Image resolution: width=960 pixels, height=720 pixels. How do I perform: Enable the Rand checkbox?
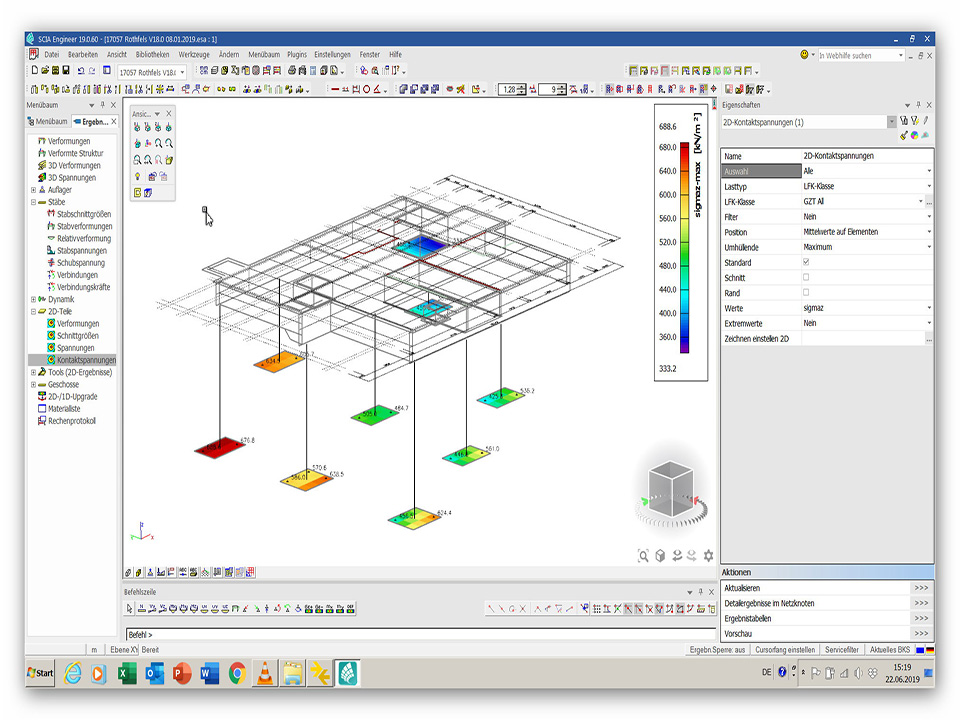coord(806,293)
